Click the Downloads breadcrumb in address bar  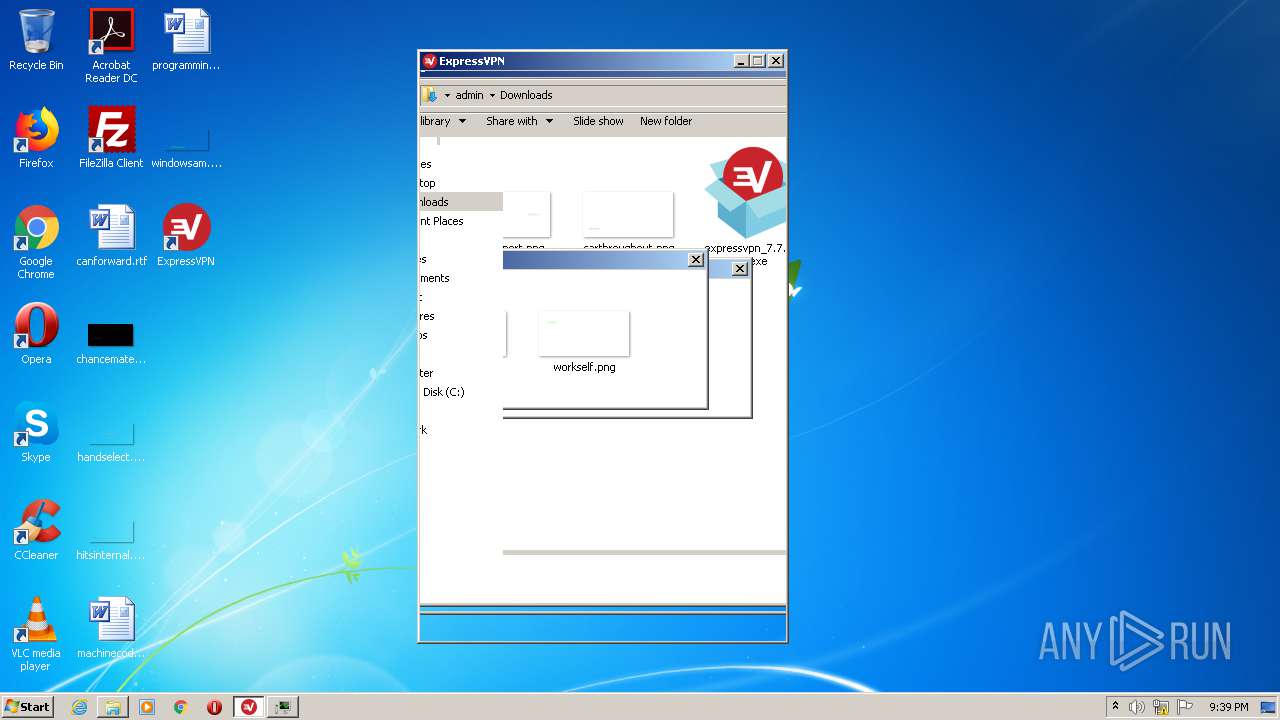tap(526, 96)
